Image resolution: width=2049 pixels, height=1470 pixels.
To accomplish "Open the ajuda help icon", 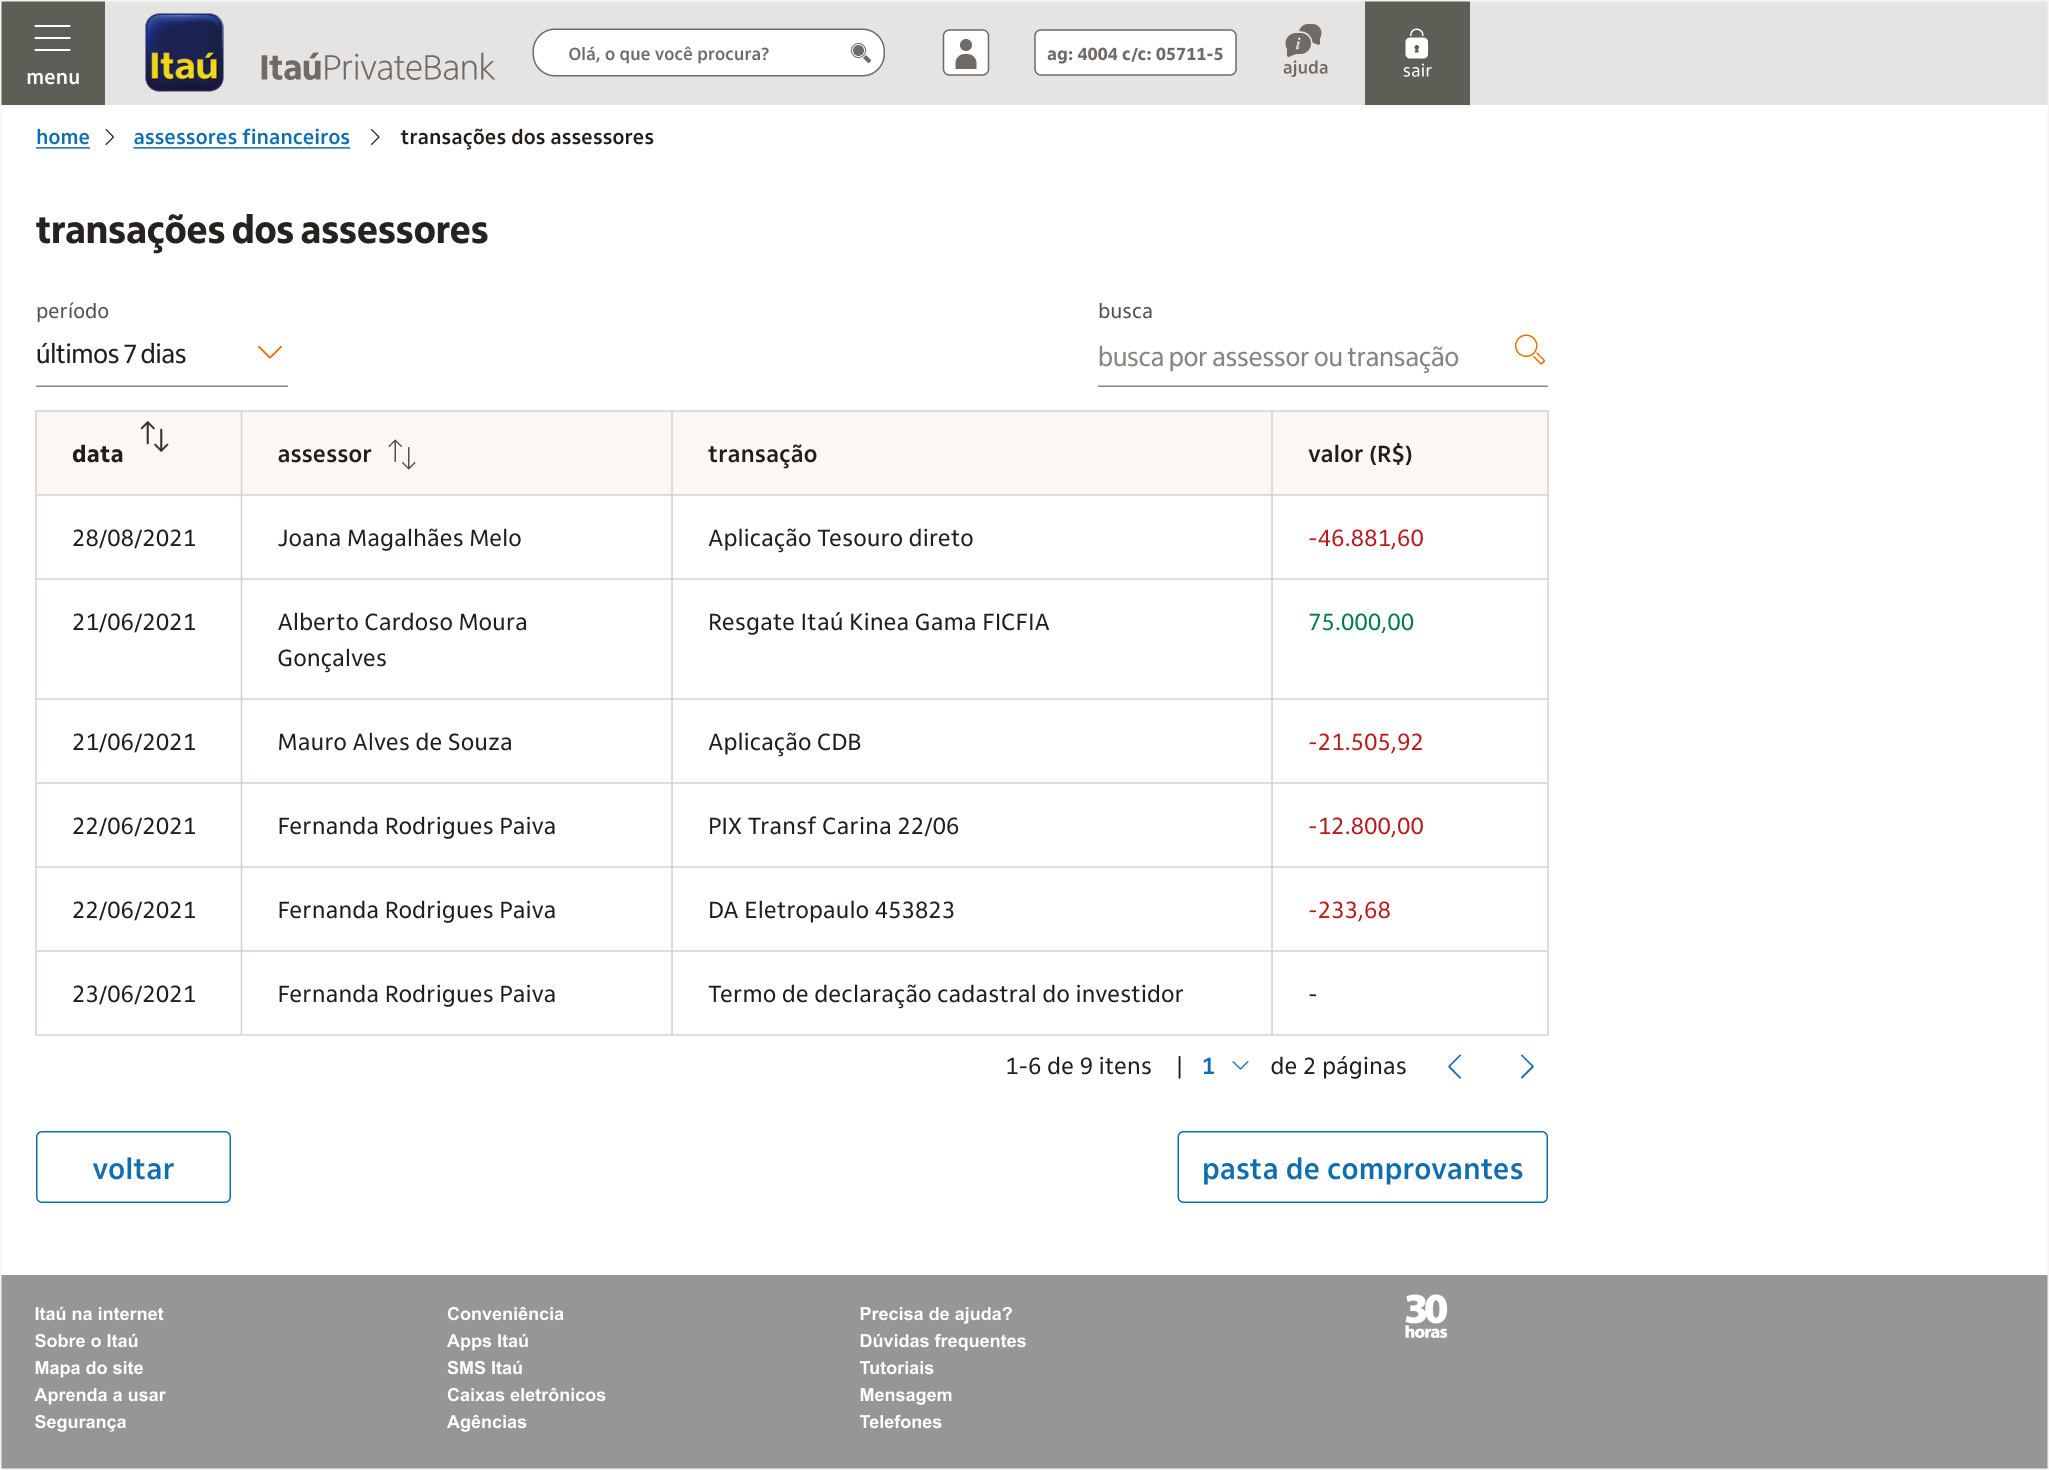I will [1304, 50].
